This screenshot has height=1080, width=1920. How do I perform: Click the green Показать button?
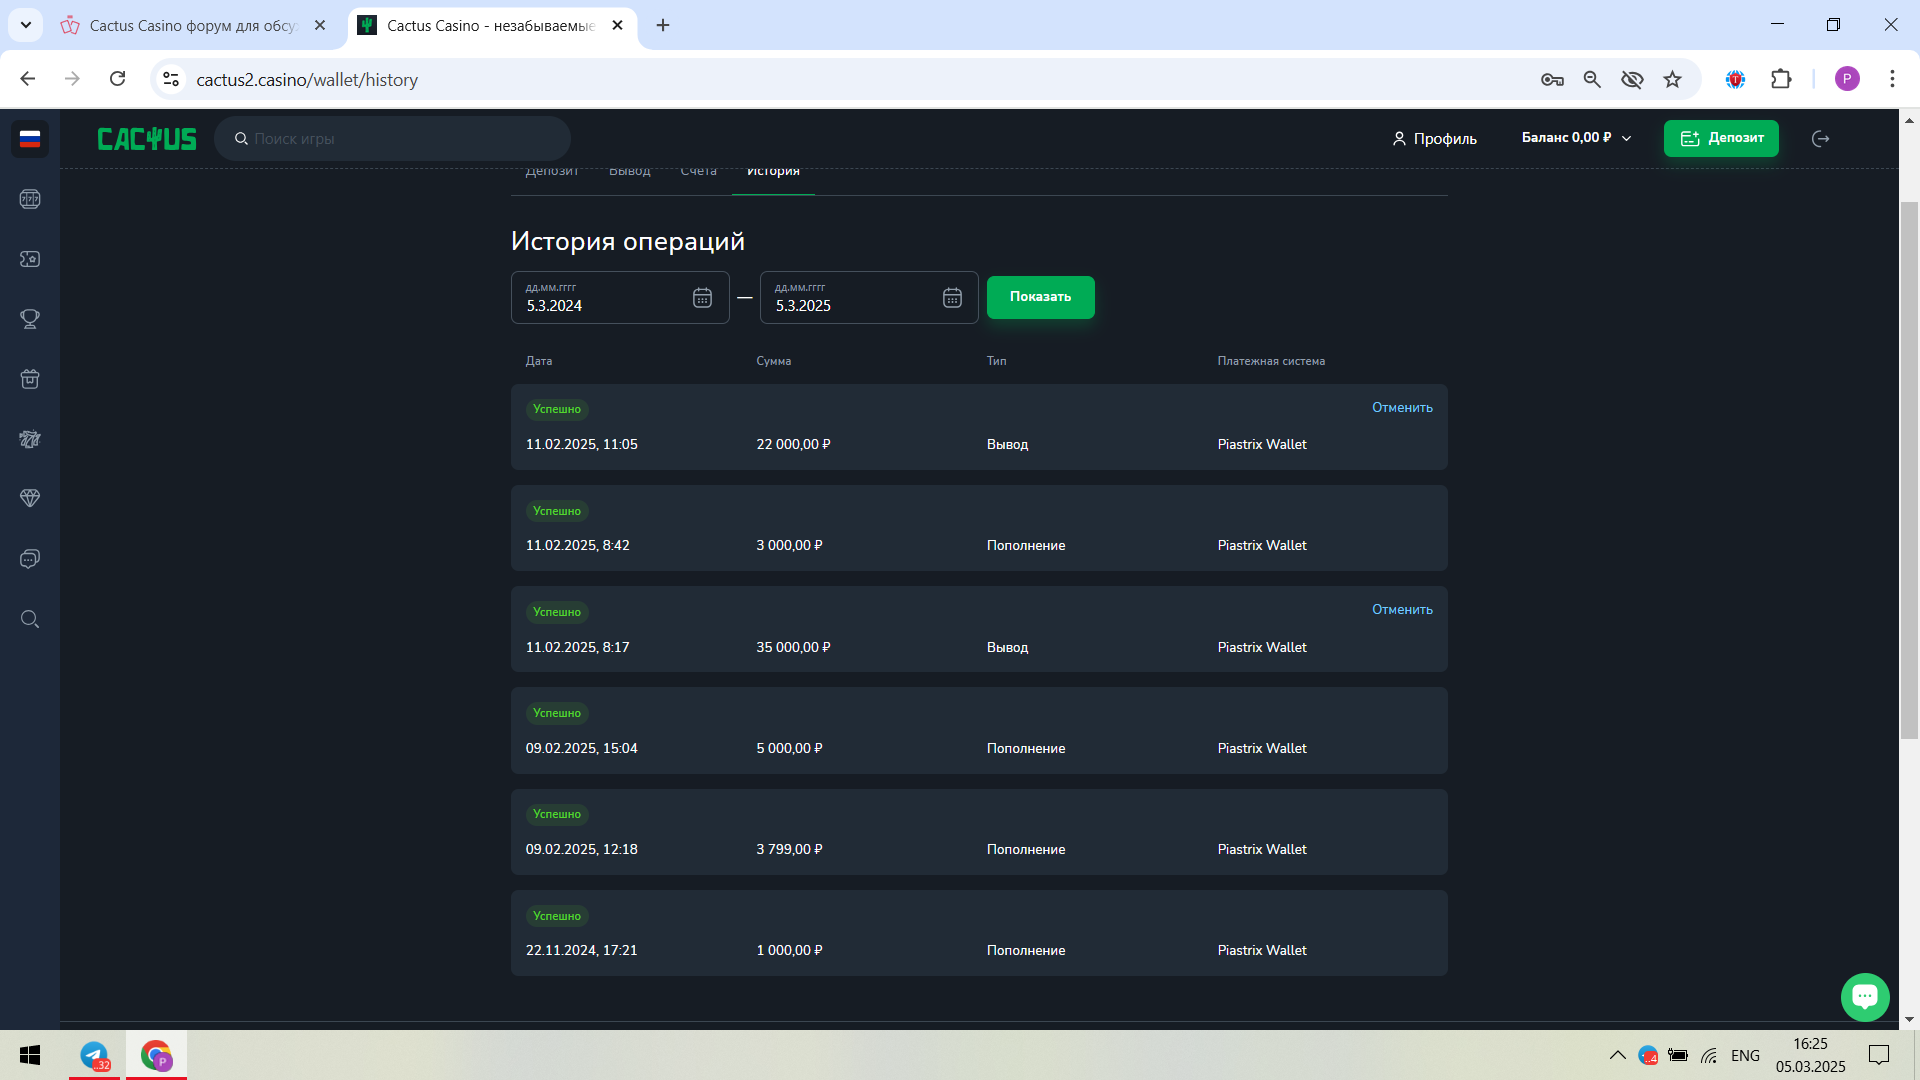pyautogui.click(x=1040, y=297)
